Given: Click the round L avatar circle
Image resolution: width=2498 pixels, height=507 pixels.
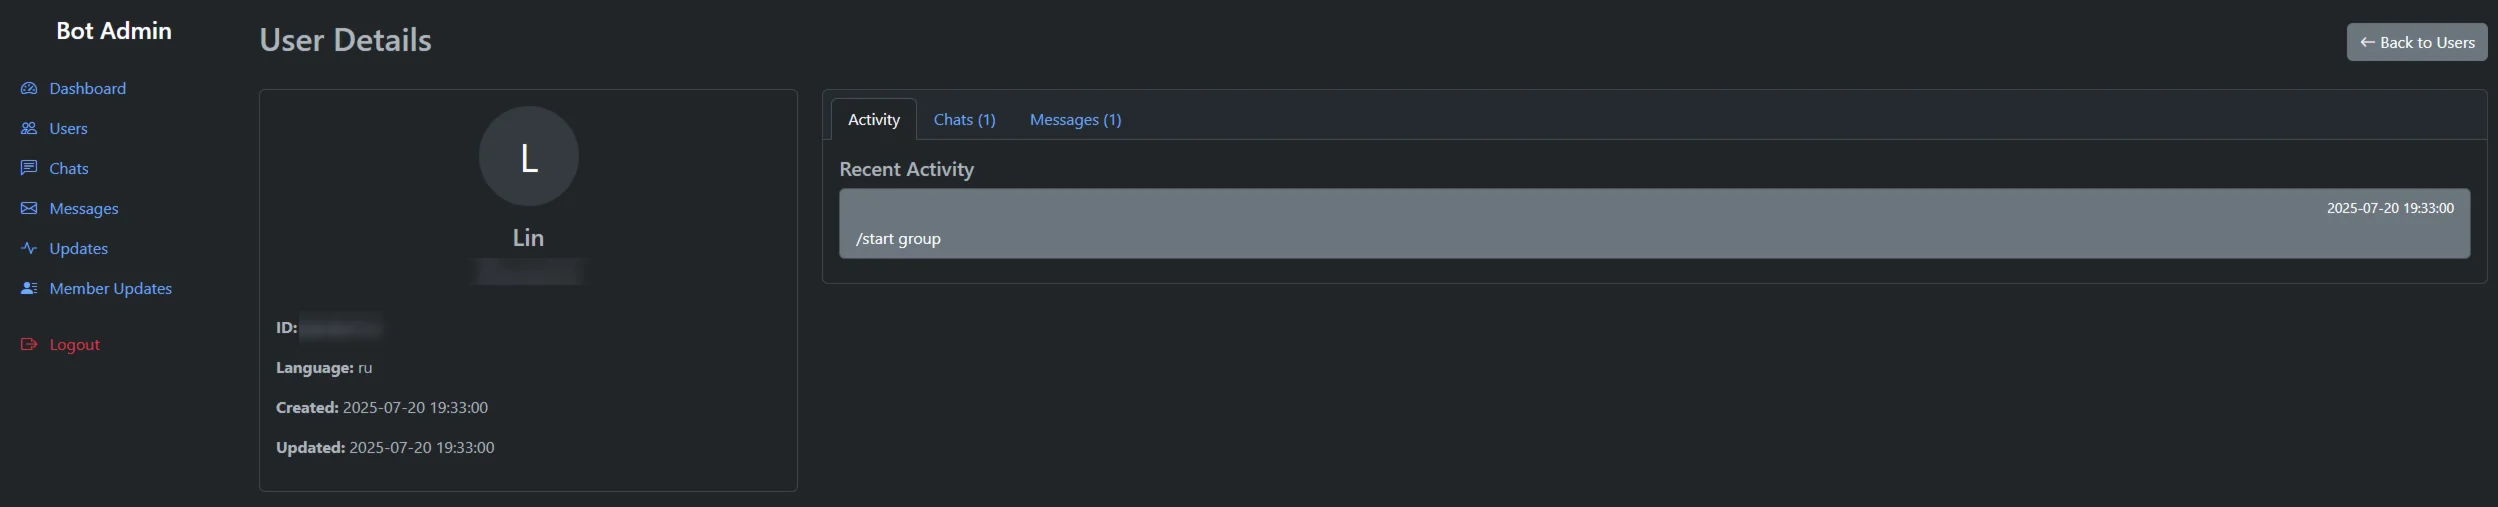Looking at the screenshot, I should (529, 156).
